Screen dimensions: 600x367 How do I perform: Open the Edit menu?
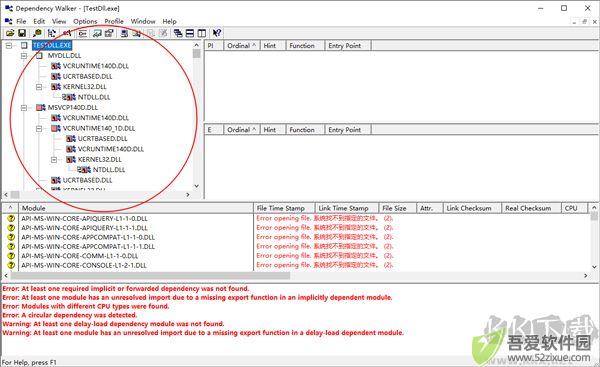point(39,21)
